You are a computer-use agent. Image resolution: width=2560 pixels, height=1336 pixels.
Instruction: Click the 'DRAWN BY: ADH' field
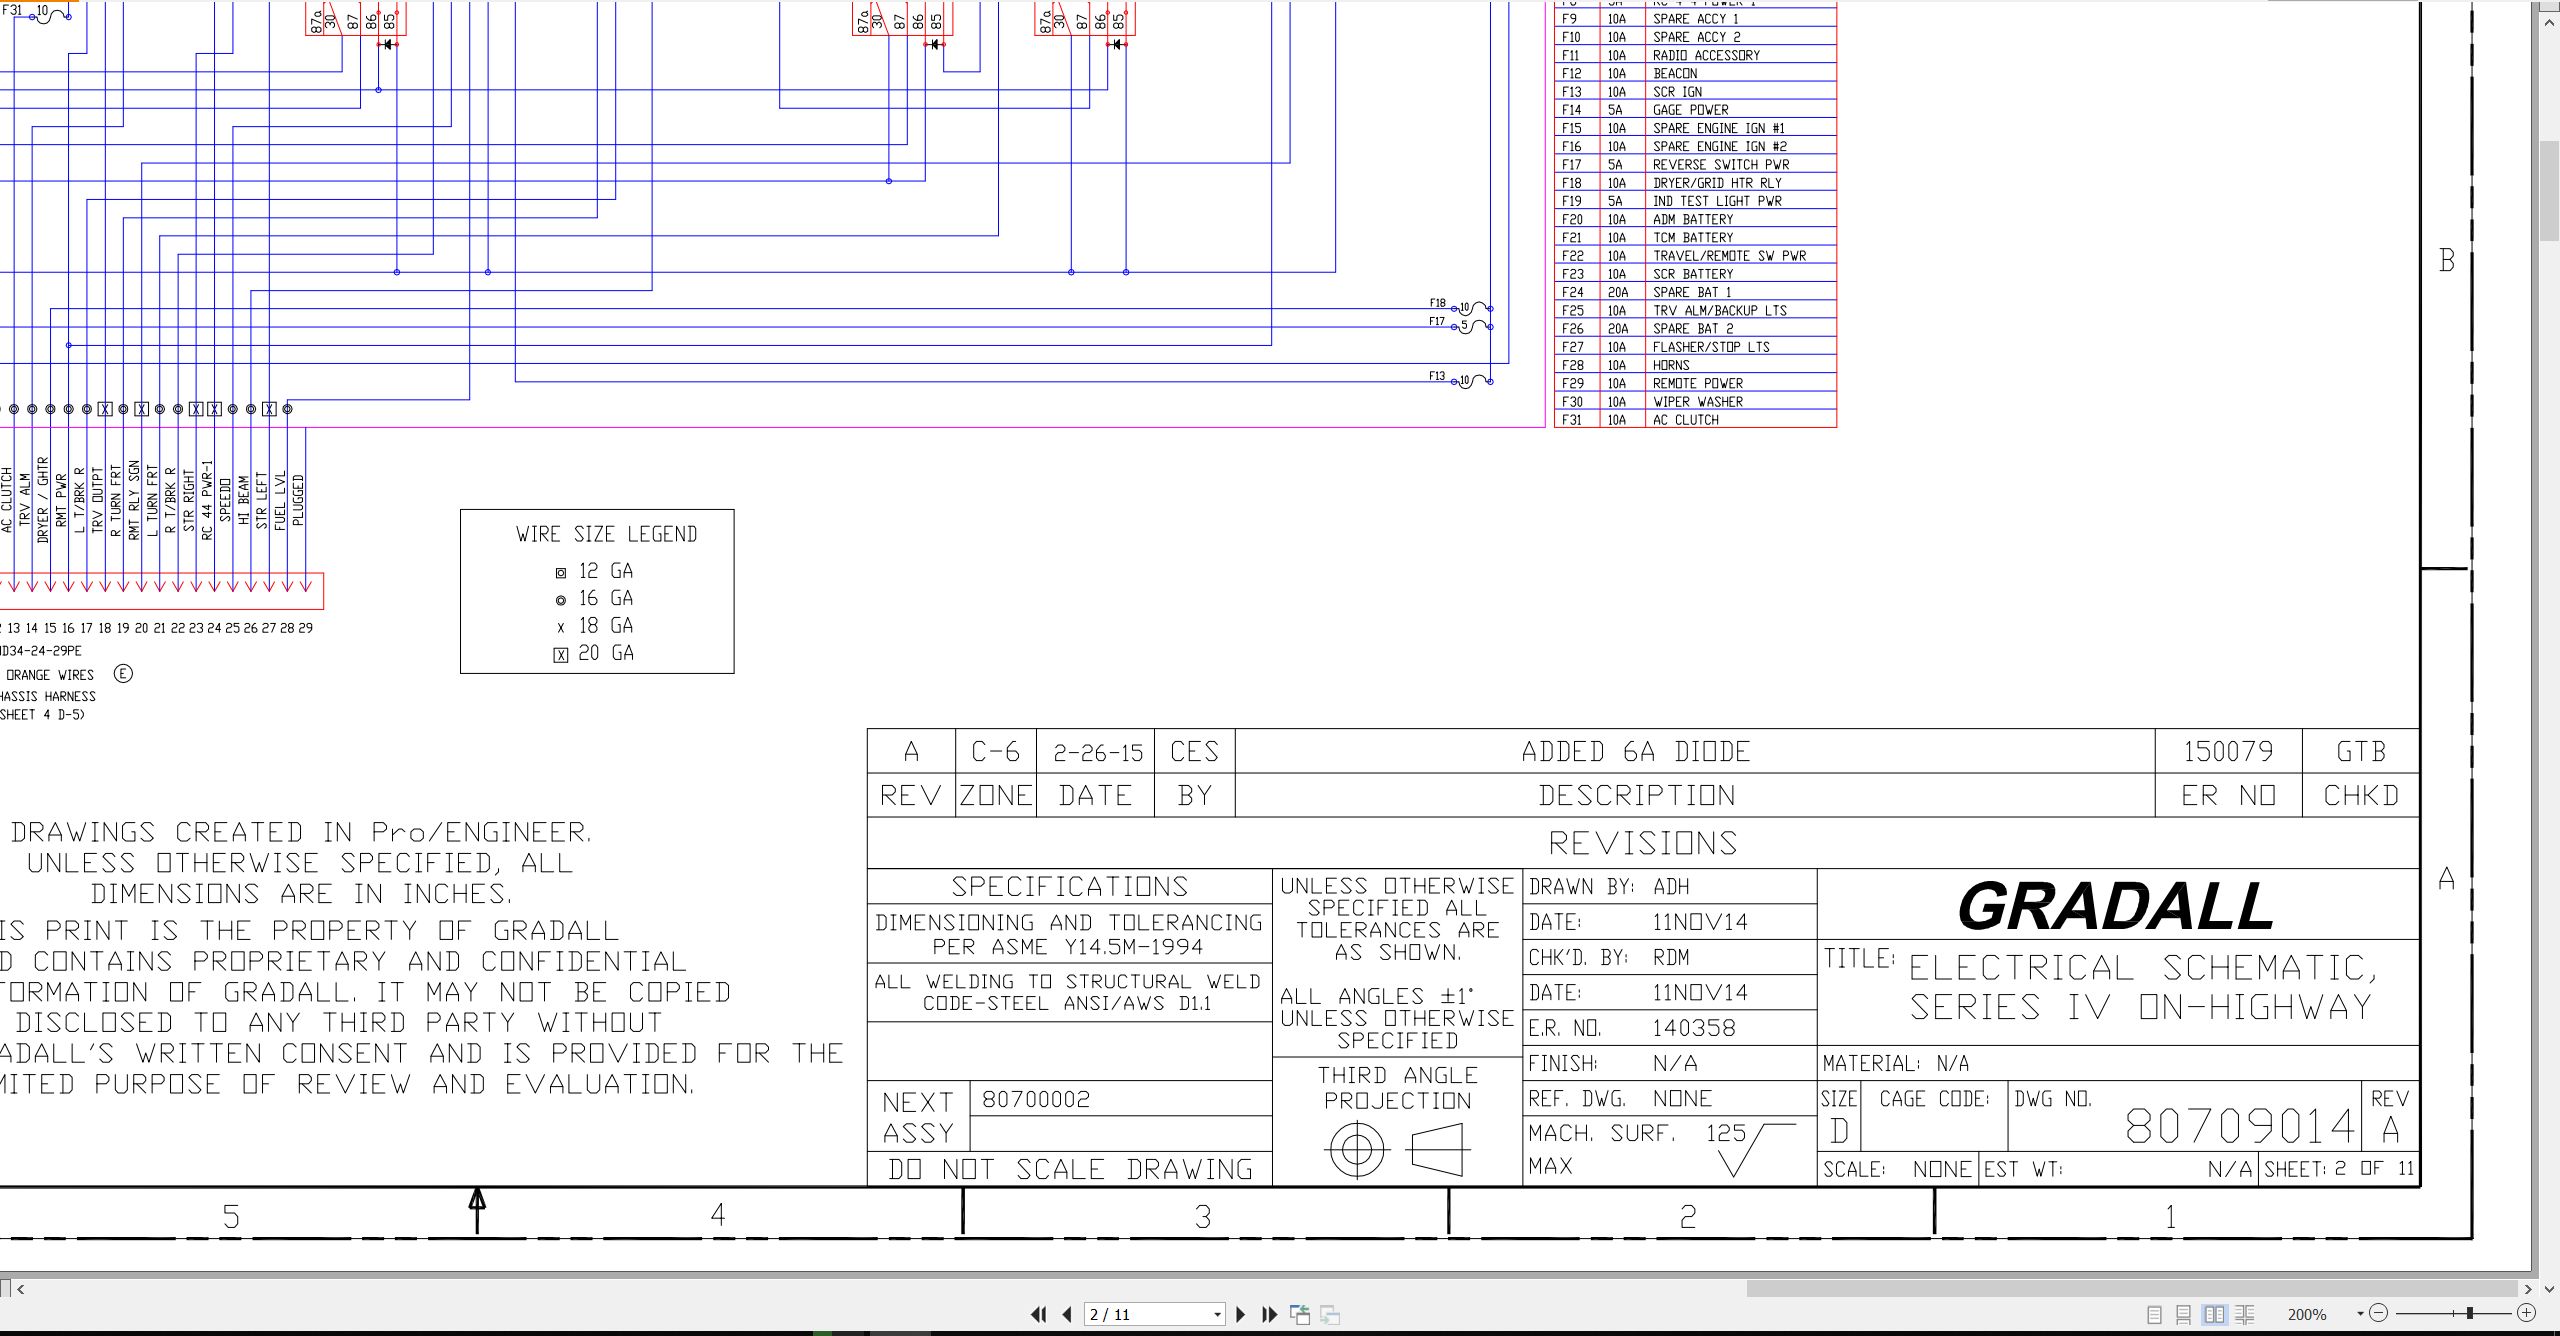1669,887
